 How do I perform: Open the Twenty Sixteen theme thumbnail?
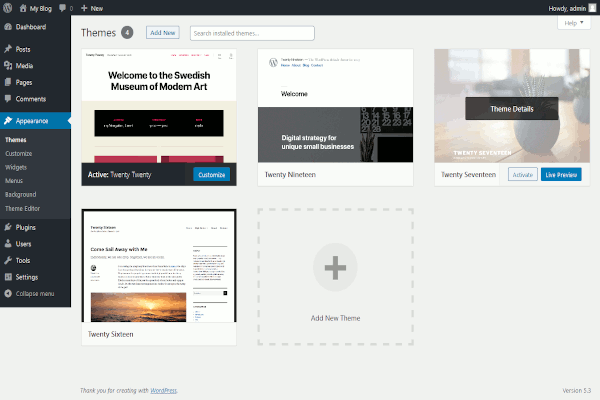159,266
